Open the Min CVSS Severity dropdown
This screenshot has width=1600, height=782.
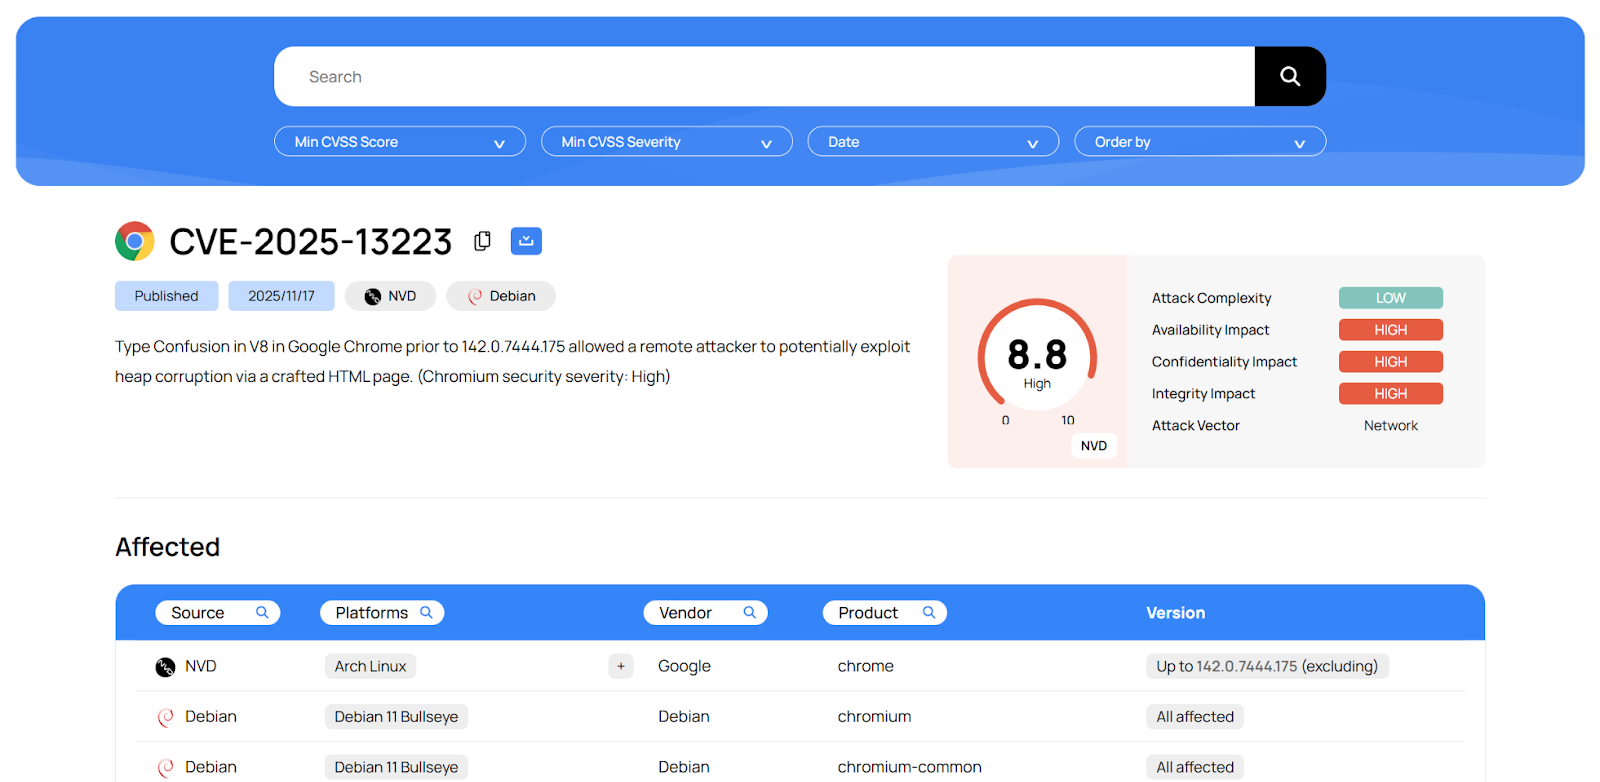pos(667,142)
